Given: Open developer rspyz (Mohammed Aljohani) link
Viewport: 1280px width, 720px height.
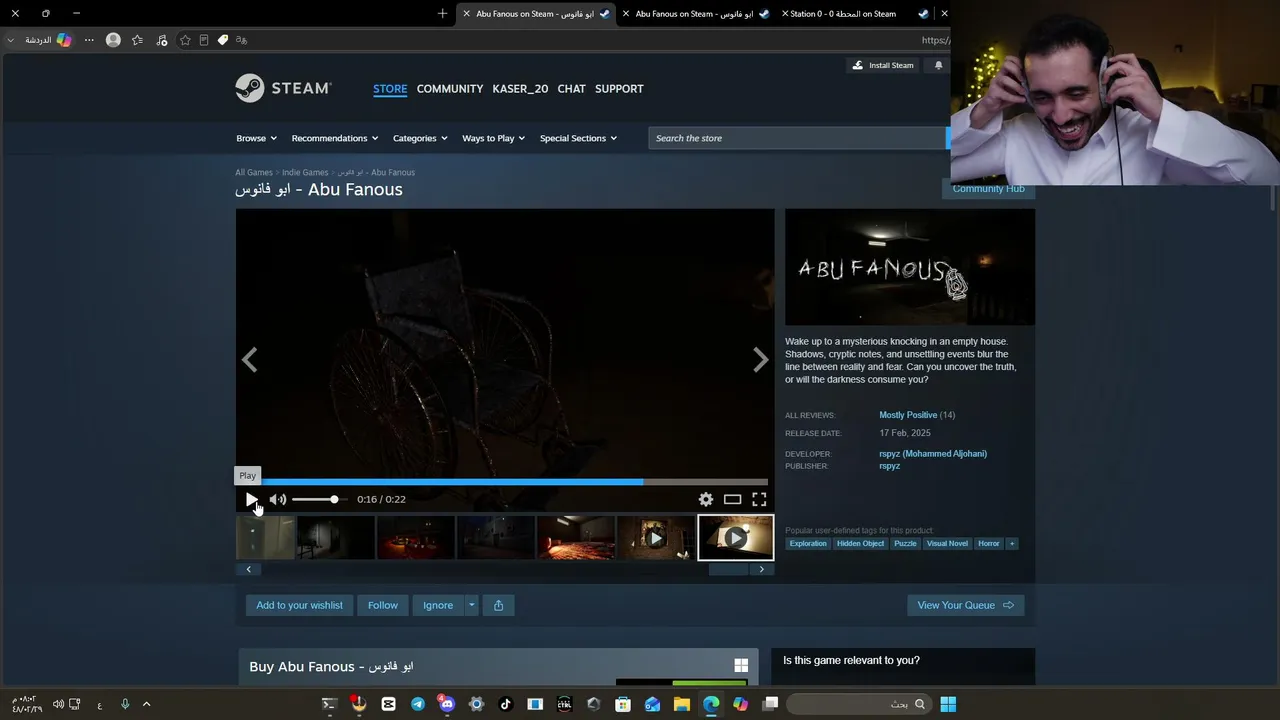Looking at the screenshot, I should 933,454.
